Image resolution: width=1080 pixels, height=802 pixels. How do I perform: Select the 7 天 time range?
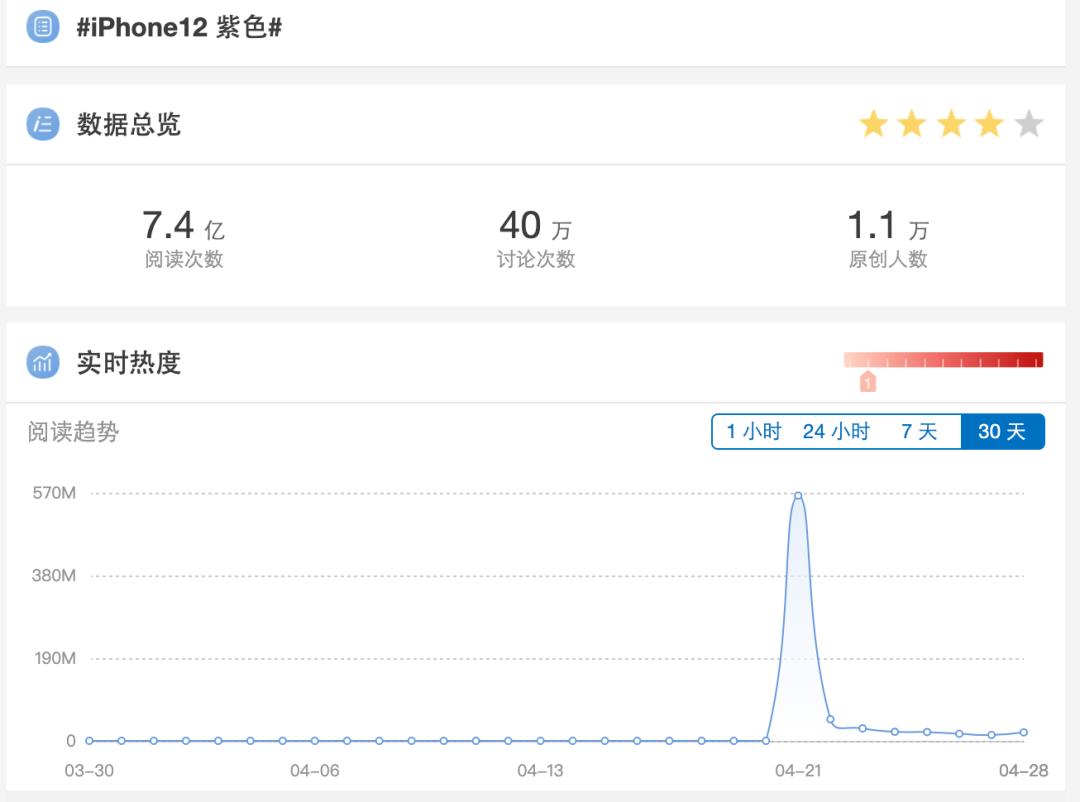tap(919, 432)
